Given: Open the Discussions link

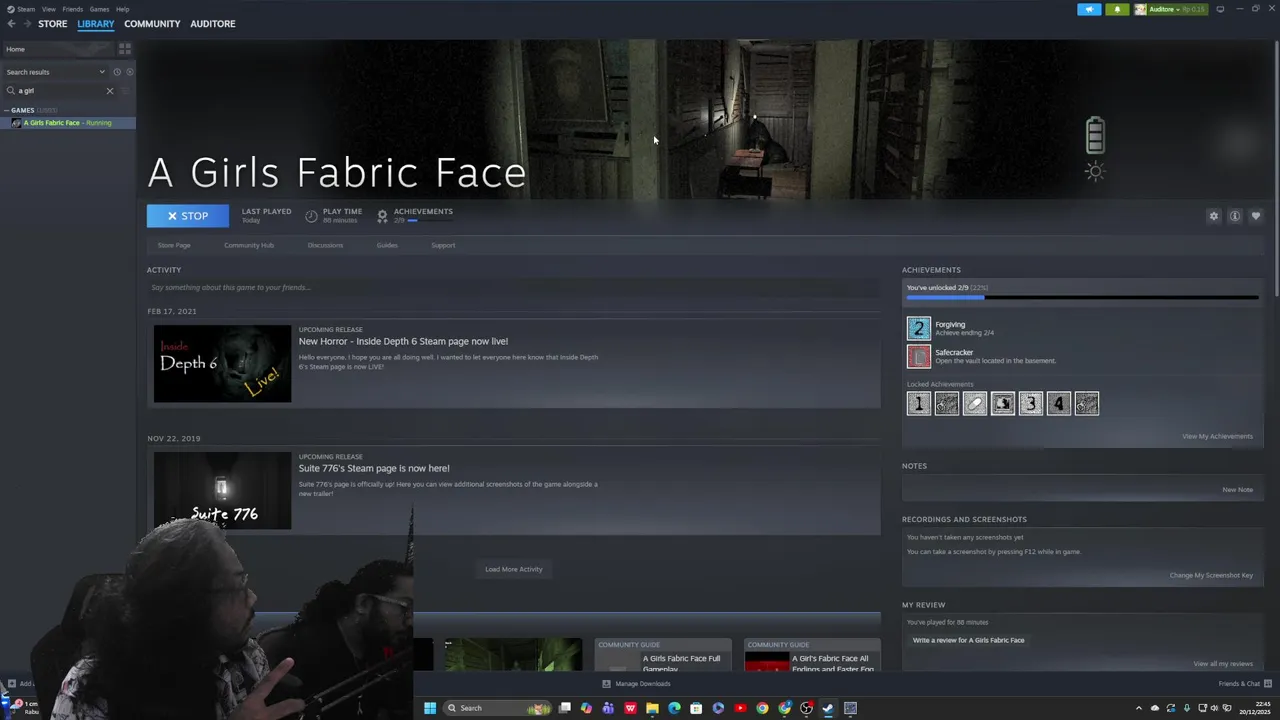Looking at the screenshot, I should point(325,245).
